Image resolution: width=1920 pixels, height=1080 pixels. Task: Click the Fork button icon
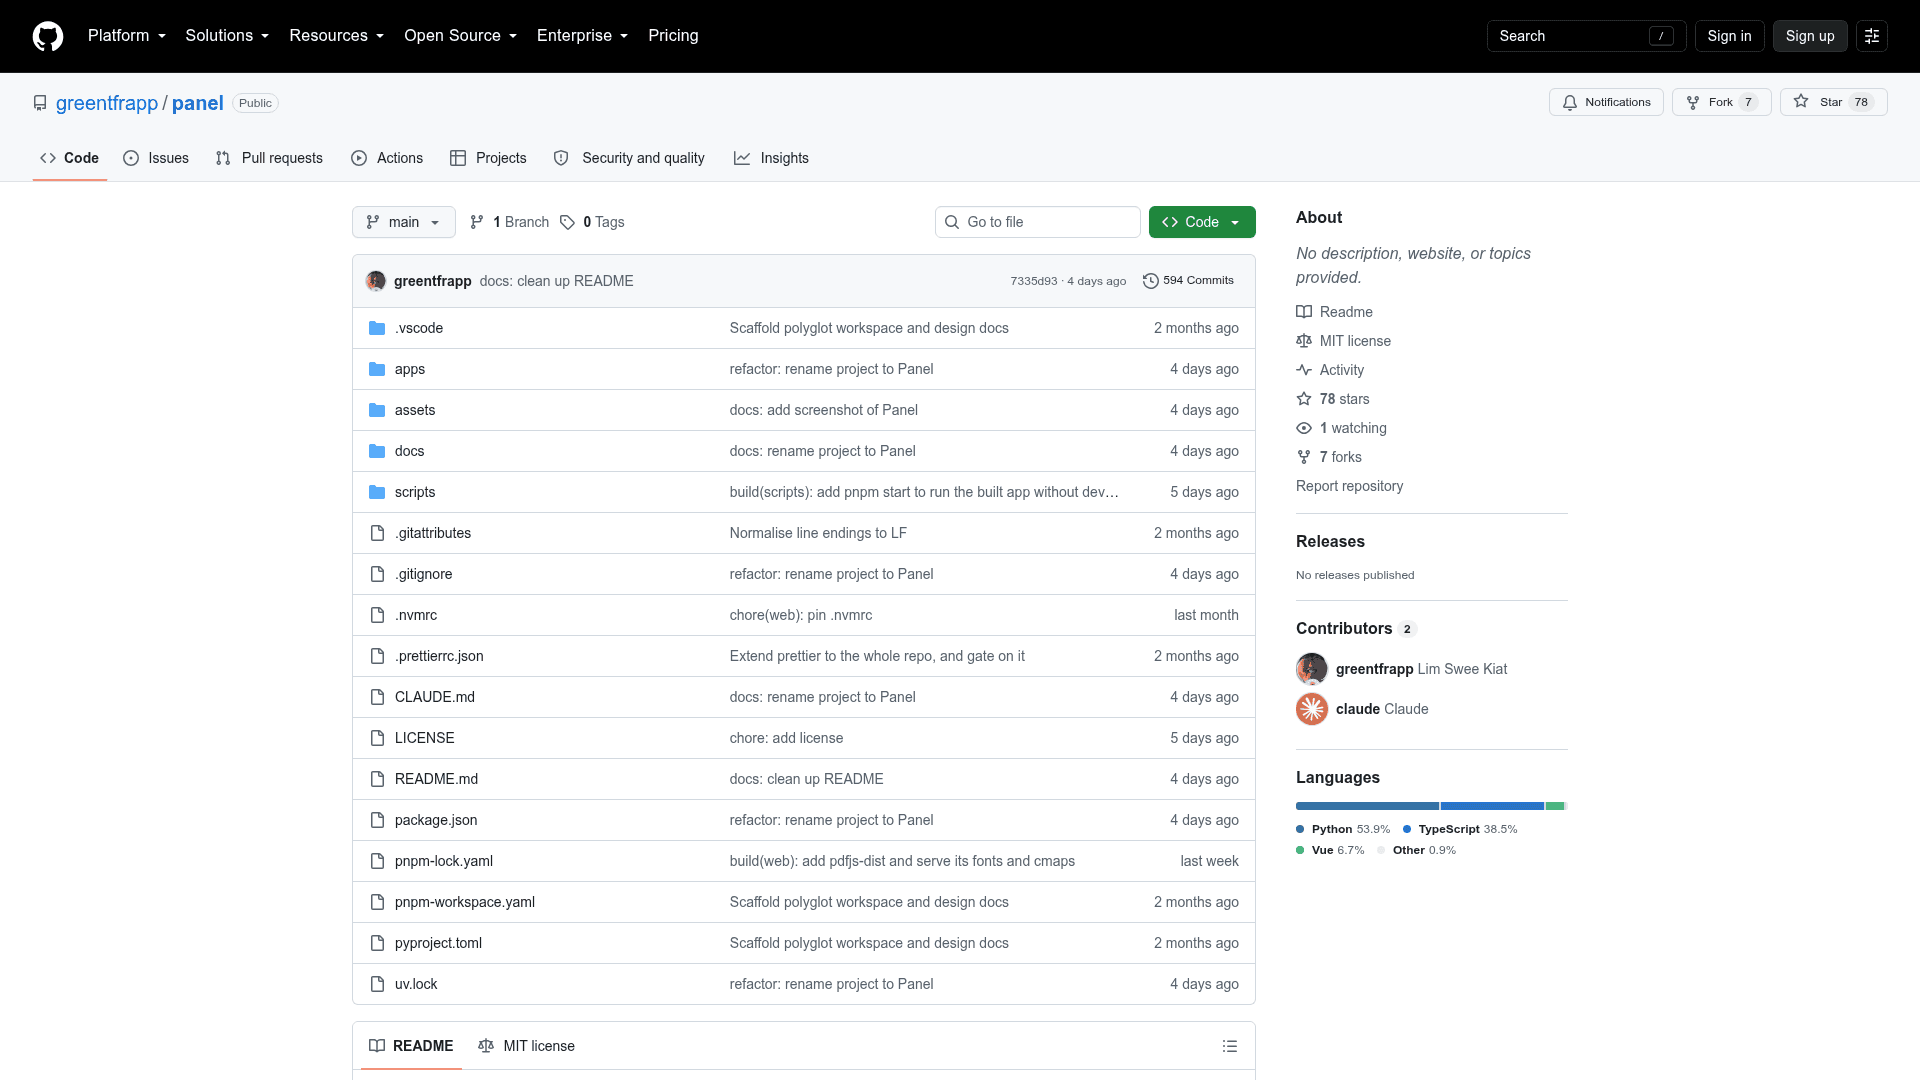[1693, 103]
